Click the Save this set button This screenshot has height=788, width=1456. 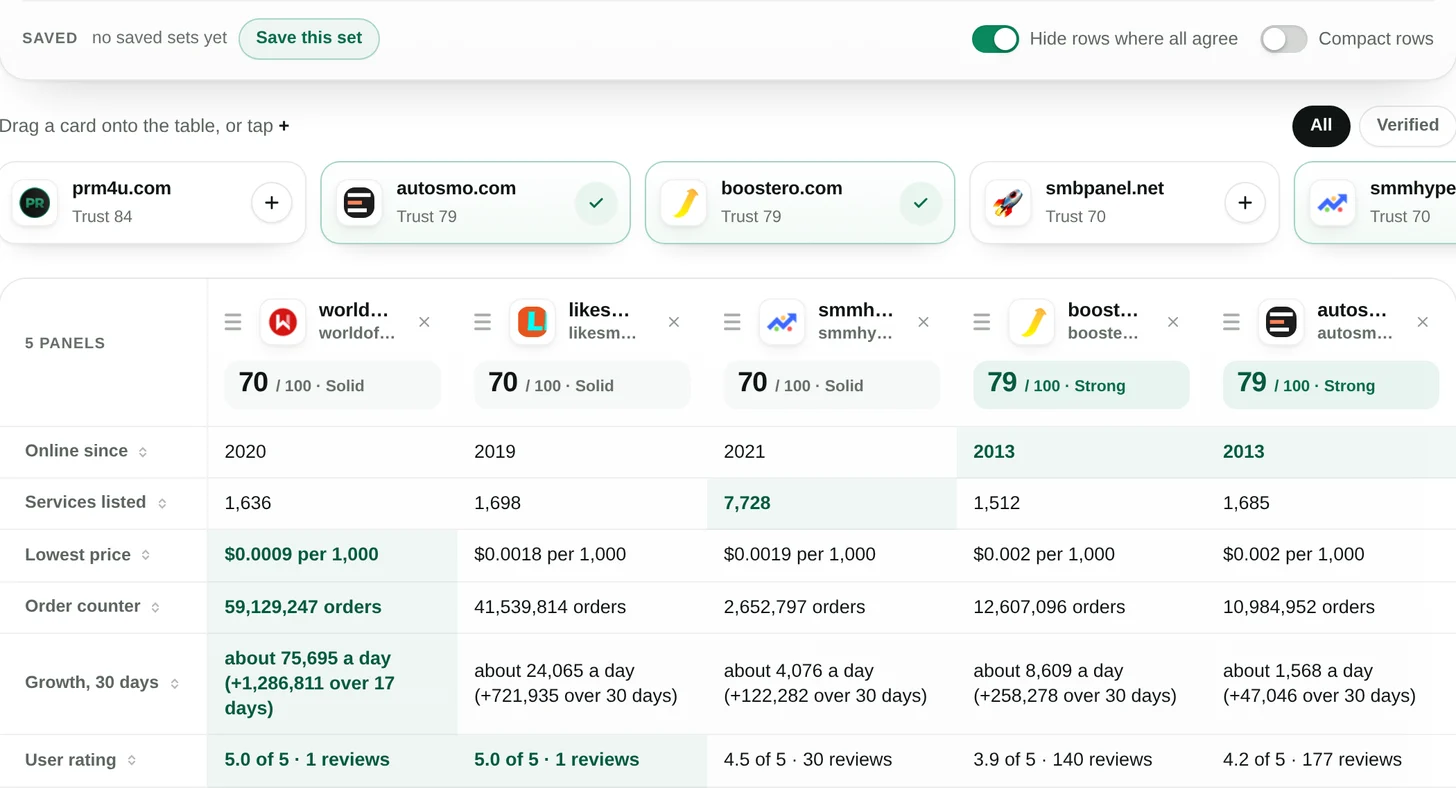coord(309,38)
